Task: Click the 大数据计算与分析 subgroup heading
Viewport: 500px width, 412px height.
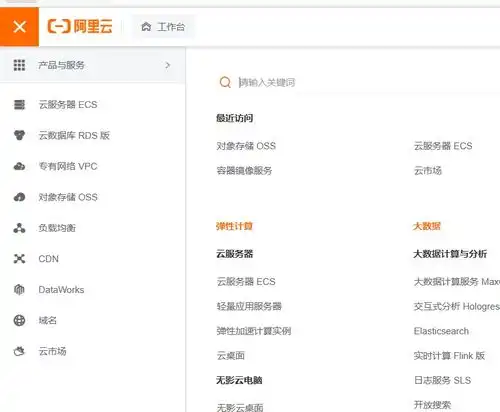Action: click(x=450, y=254)
